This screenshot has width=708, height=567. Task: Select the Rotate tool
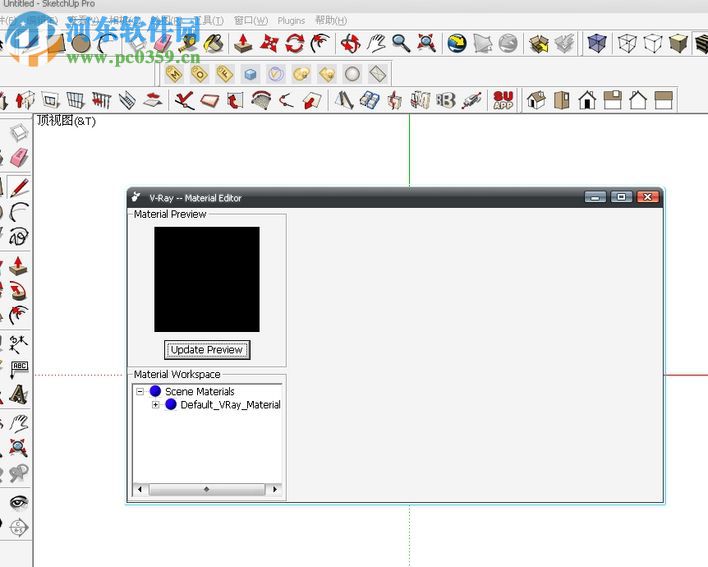pos(294,43)
